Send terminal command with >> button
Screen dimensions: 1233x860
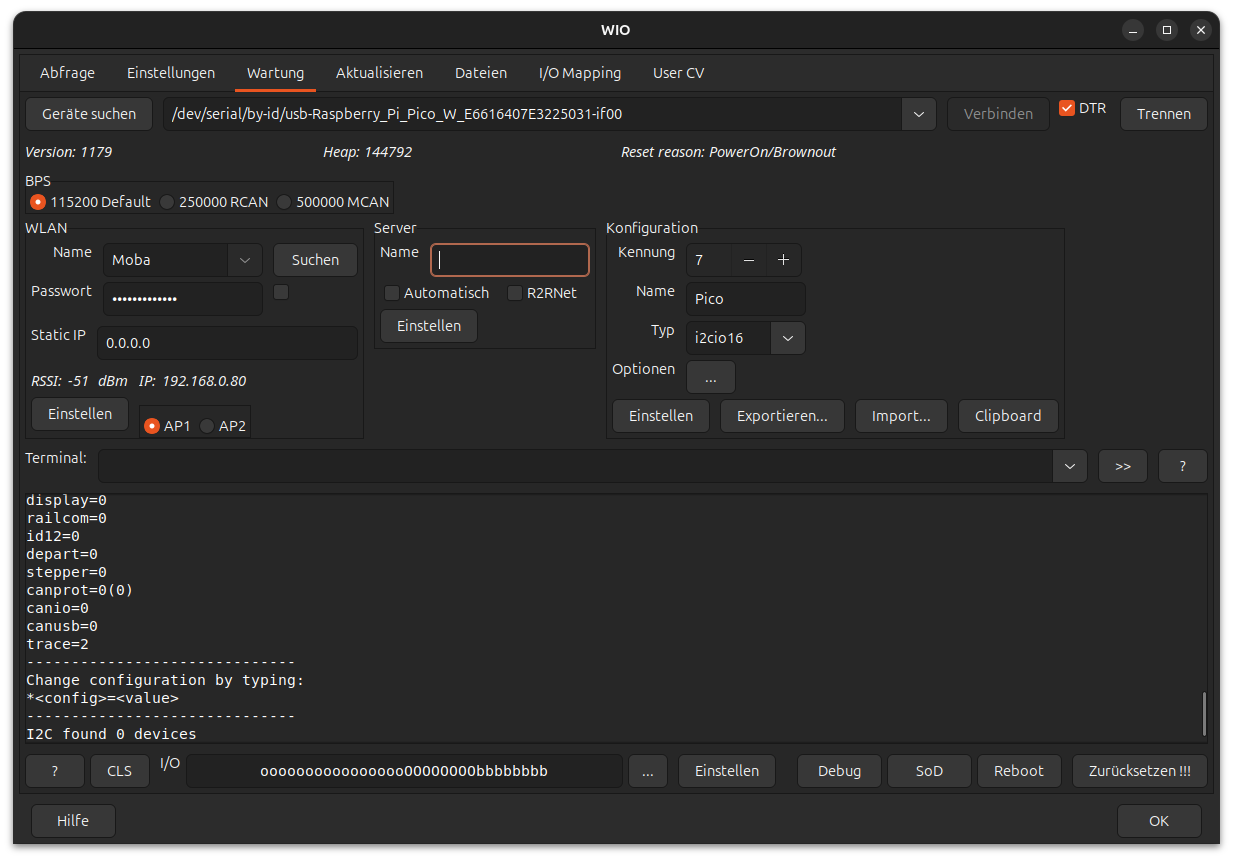[x=1122, y=466]
